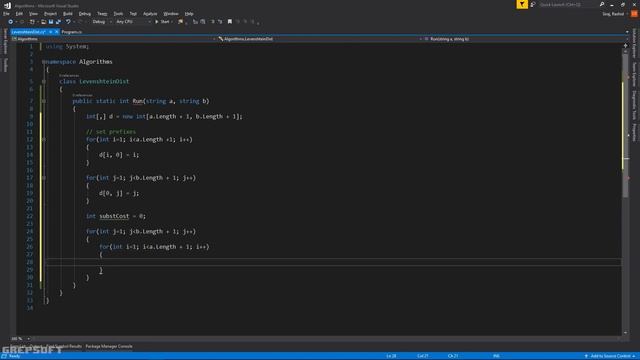640x360 pixels.
Task: Open the View menu
Action: [33, 13]
